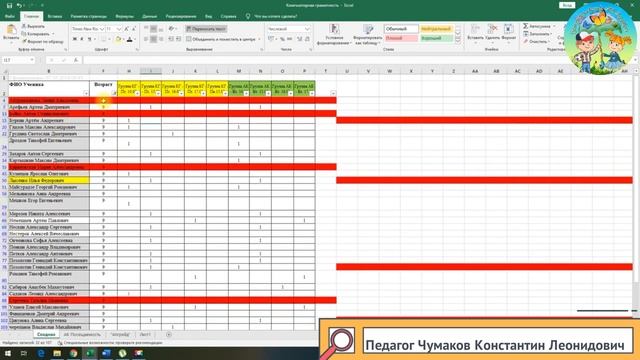Click the font color letter A
The image size is (640, 360).
point(130,39)
